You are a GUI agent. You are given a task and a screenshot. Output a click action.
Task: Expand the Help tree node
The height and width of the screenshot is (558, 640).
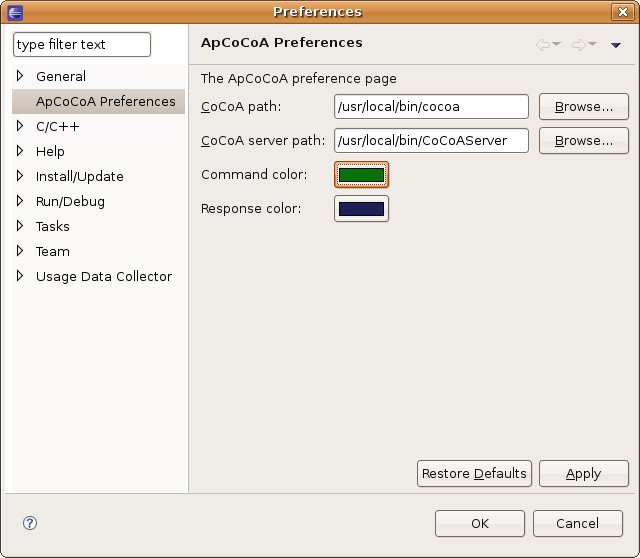point(20,151)
